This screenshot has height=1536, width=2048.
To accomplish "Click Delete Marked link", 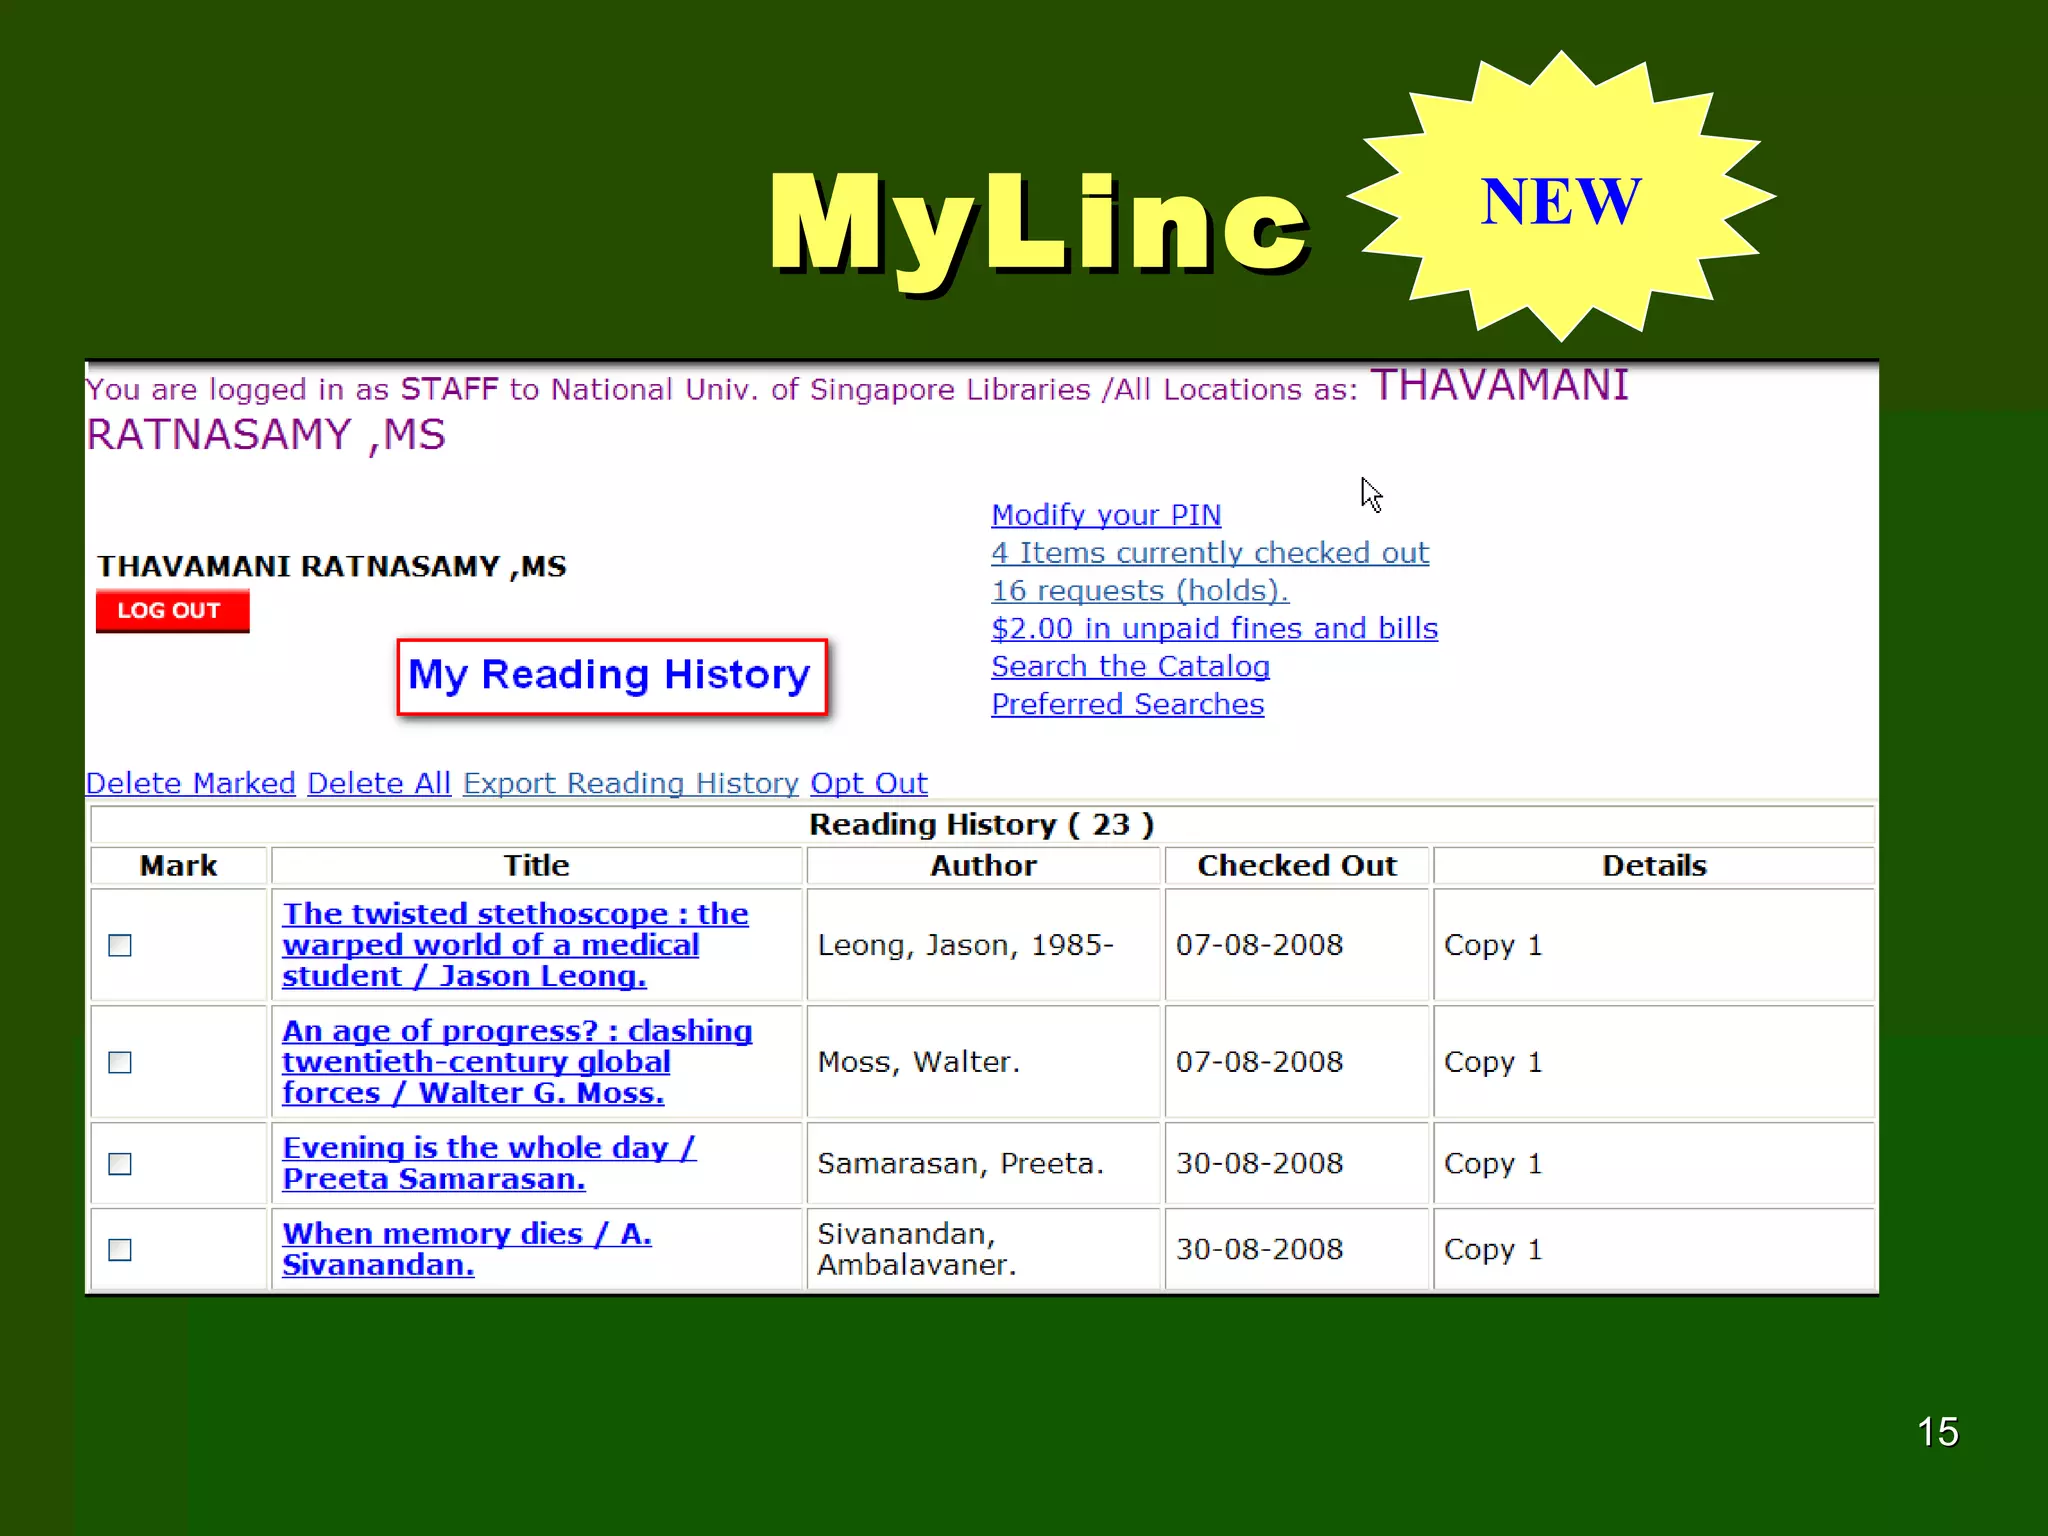I will pyautogui.click(x=190, y=783).
